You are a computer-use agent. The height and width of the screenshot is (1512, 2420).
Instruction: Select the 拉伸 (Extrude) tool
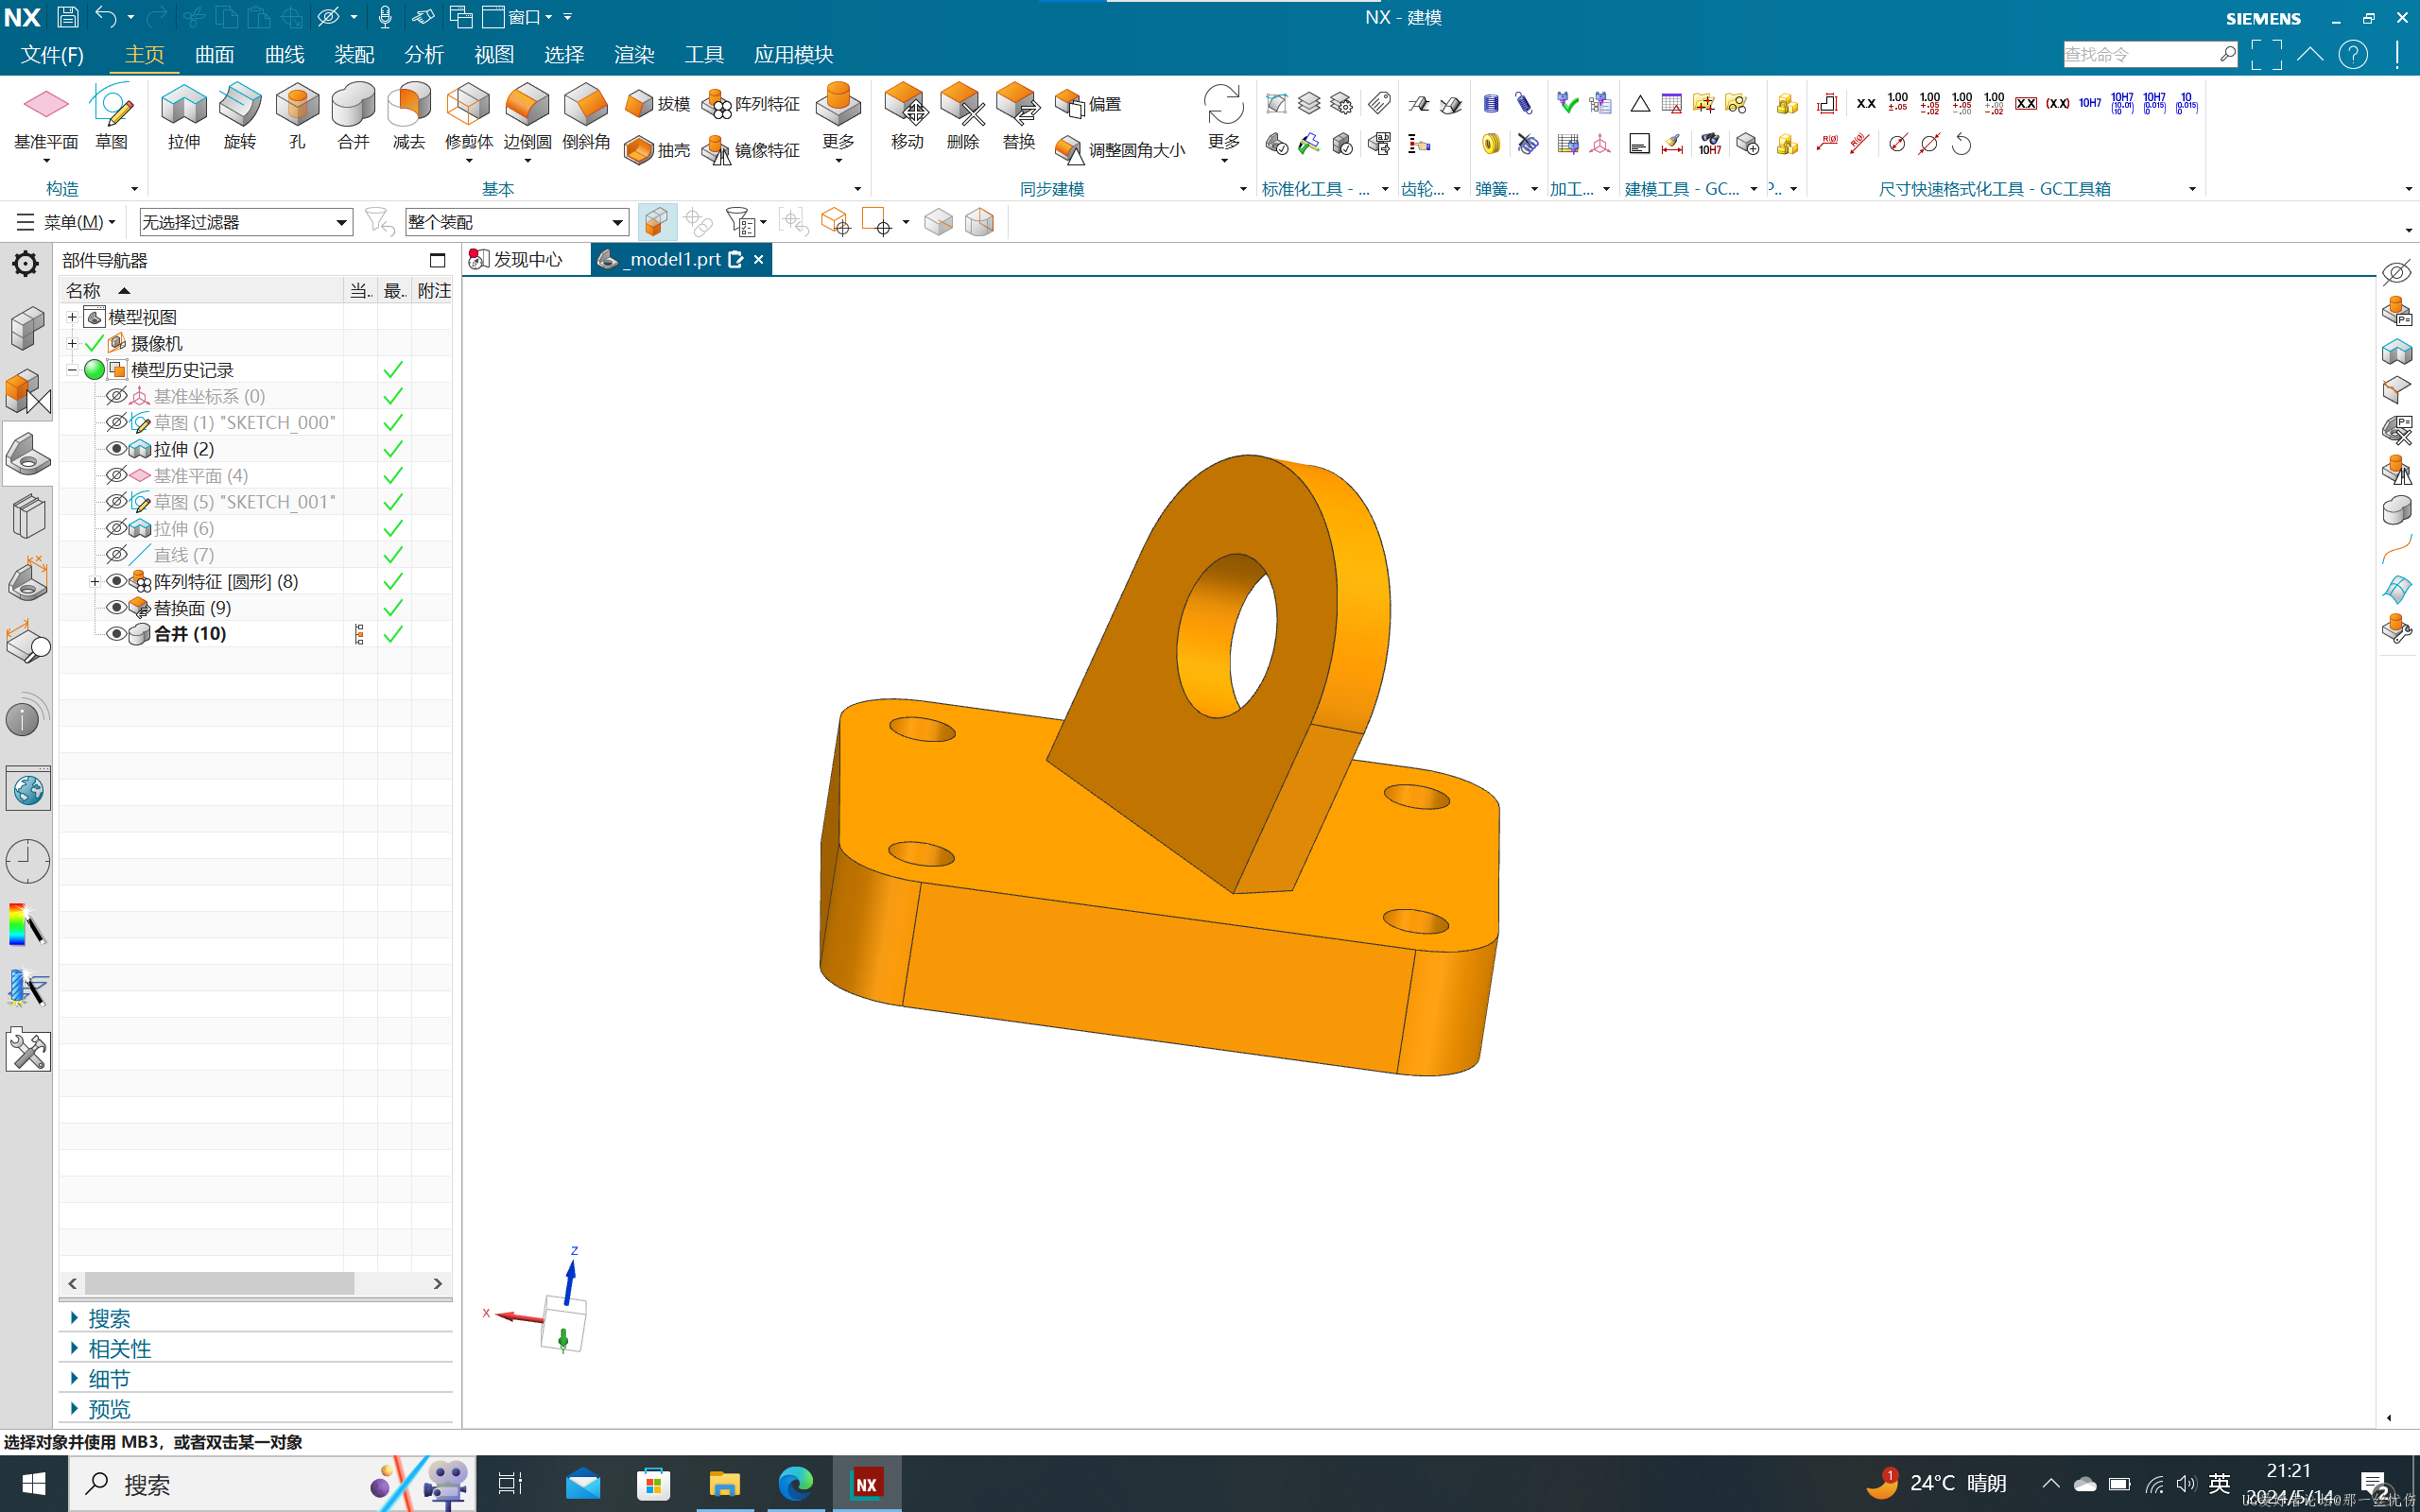pos(184,116)
